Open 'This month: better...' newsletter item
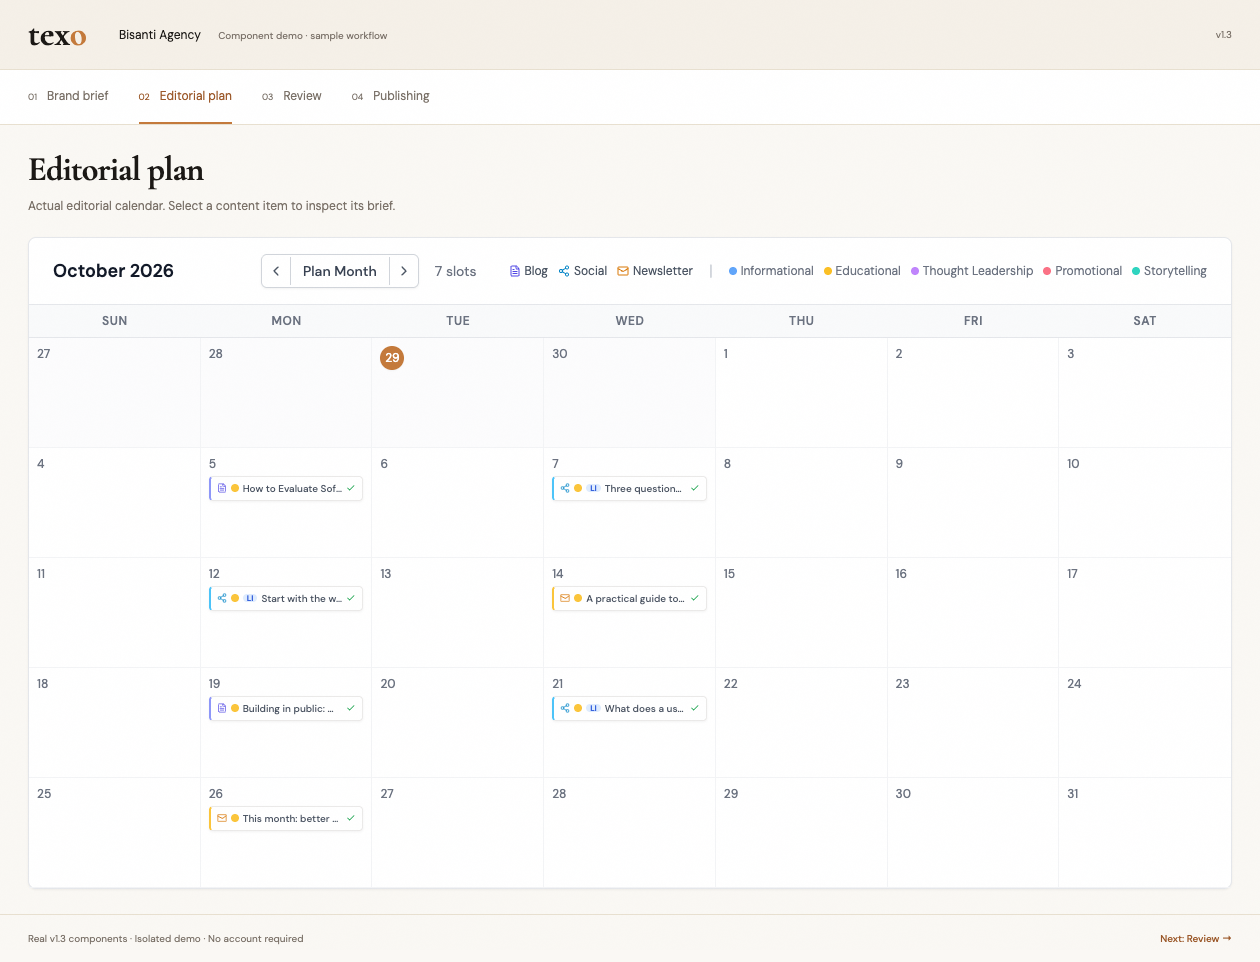This screenshot has width=1260, height=962. (286, 818)
